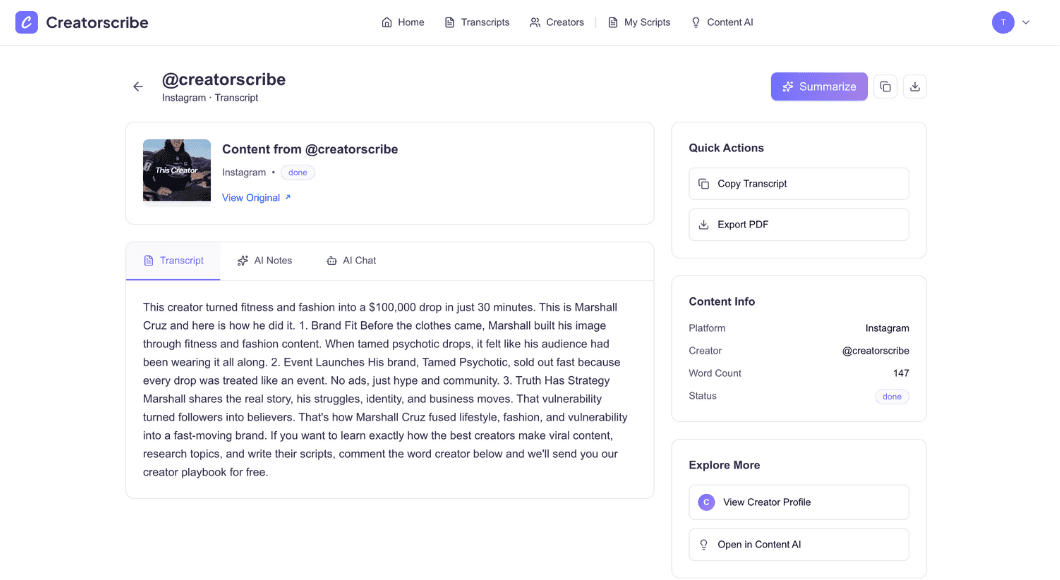Open the Home navigation item
The image size is (1060, 580).
403,22
